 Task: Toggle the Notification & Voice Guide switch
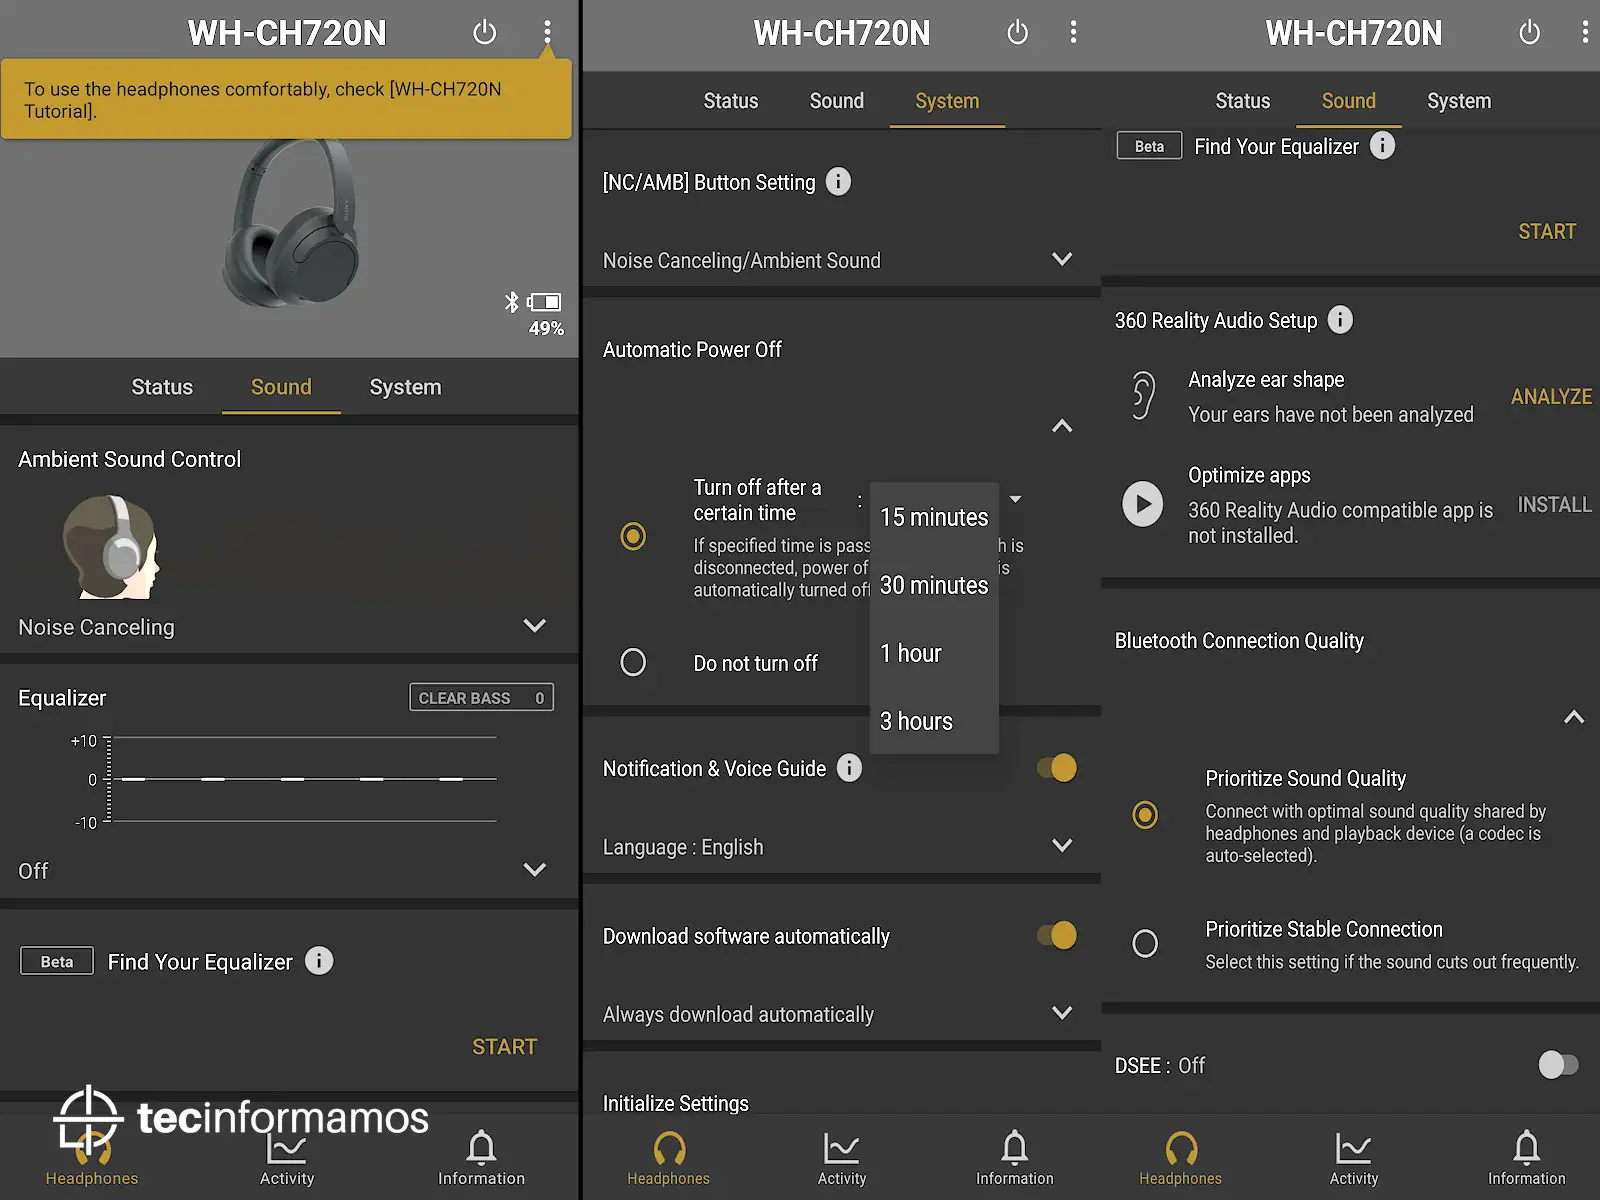point(1057,768)
